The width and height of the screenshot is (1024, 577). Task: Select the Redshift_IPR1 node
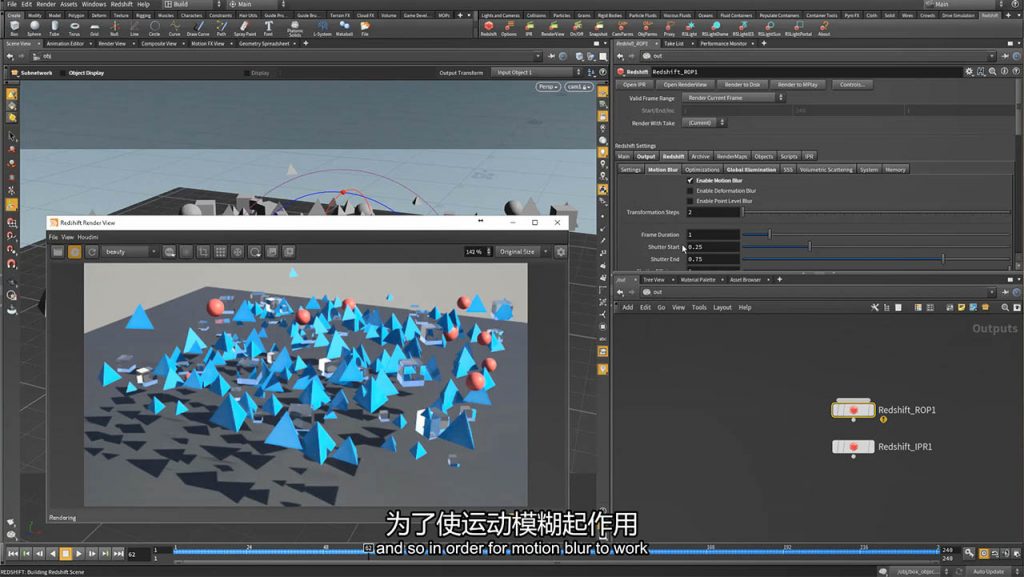(x=853, y=446)
